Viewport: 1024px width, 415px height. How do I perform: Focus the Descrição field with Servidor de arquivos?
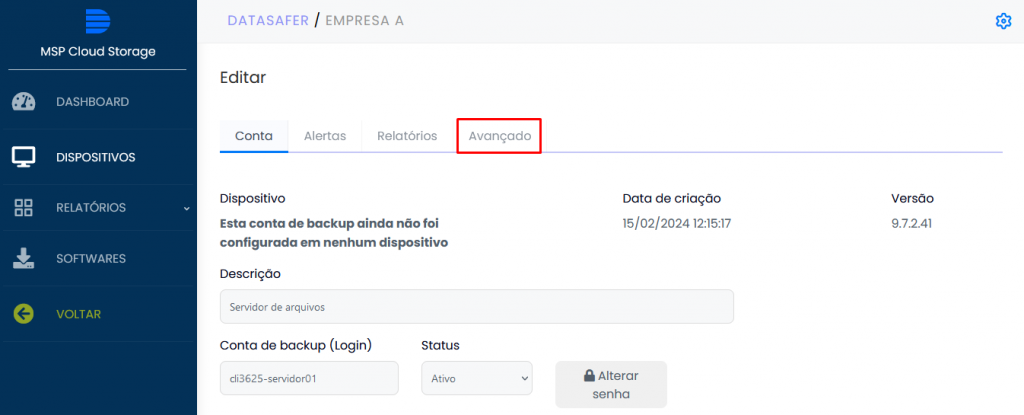pyautogui.click(x=476, y=307)
